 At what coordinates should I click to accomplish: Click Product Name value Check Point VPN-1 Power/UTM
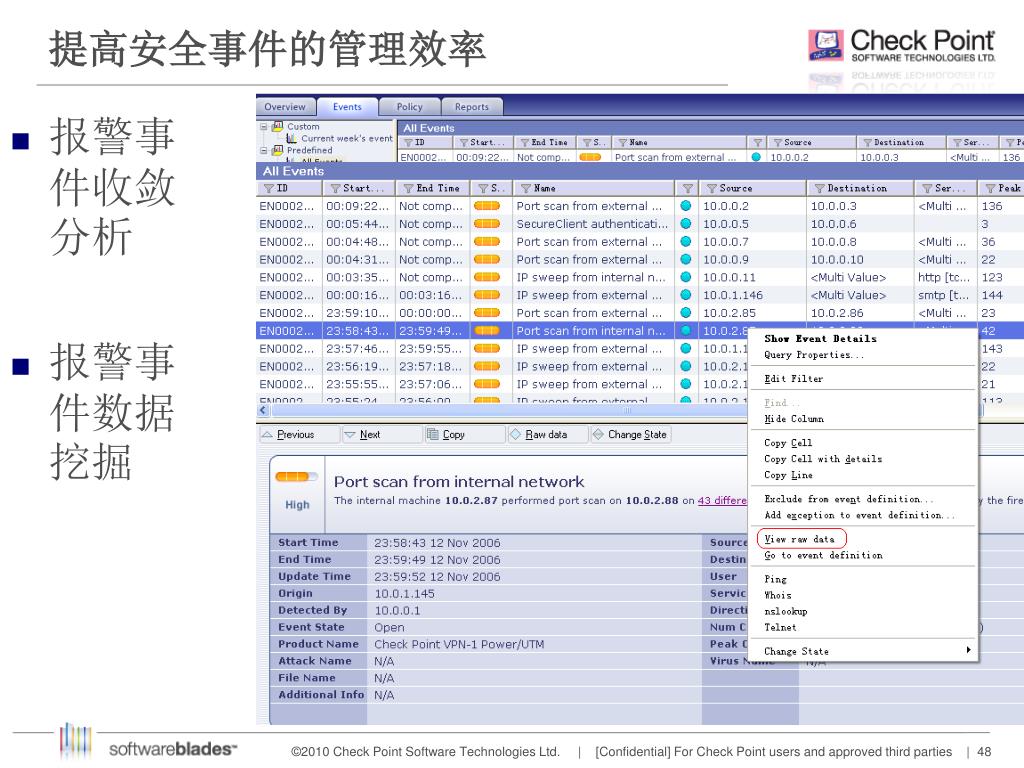[459, 645]
